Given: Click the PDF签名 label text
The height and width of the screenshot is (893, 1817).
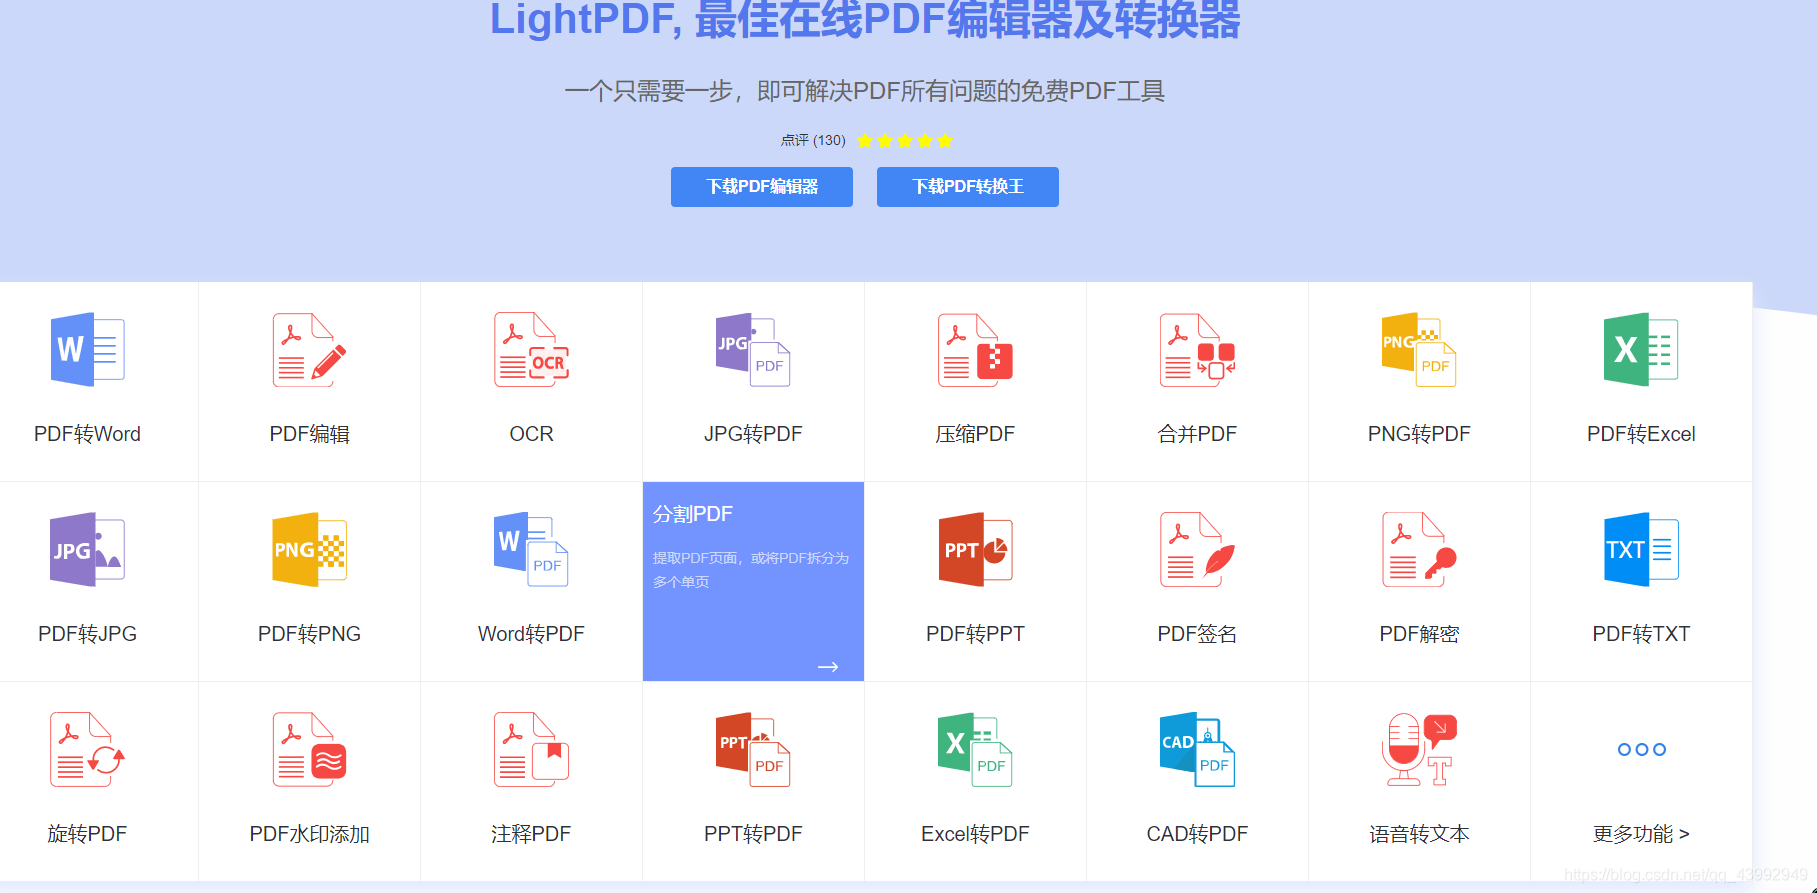Looking at the screenshot, I should [x=1197, y=634].
